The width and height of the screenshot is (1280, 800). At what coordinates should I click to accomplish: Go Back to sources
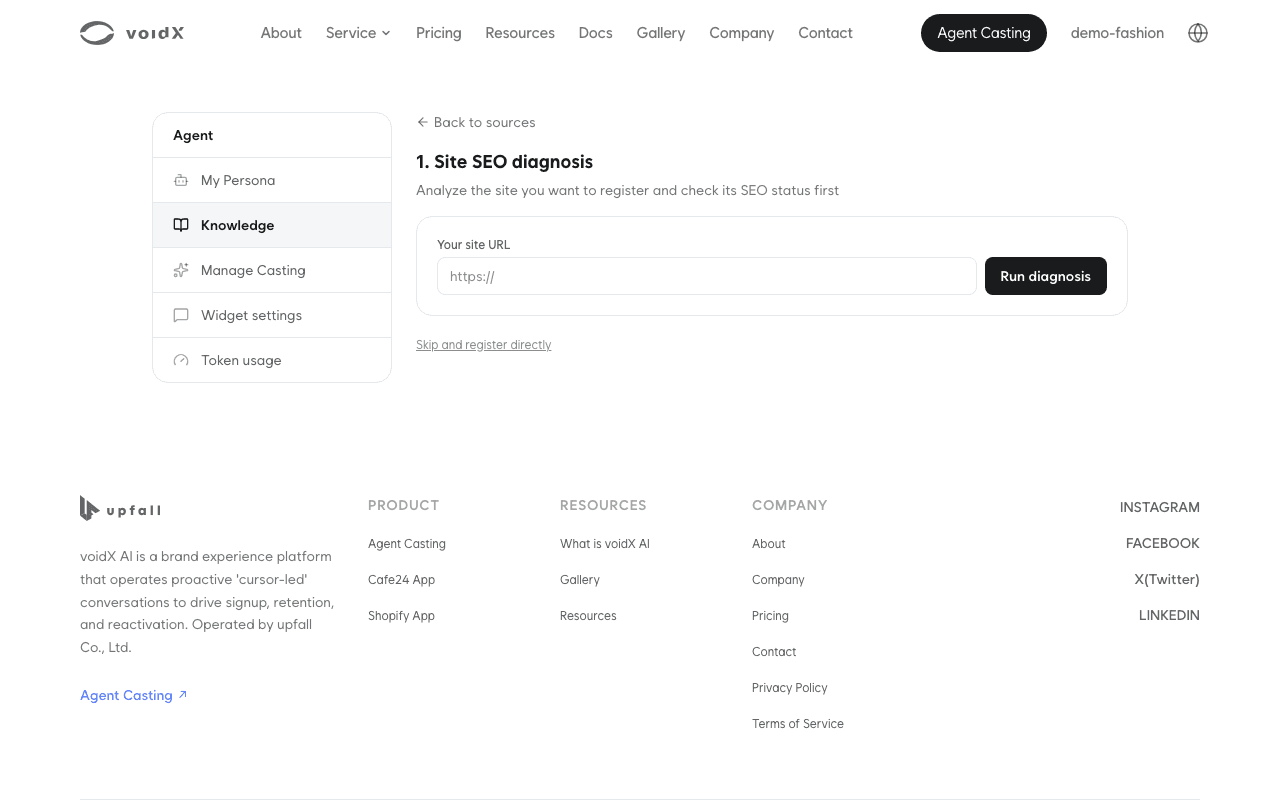476,122
